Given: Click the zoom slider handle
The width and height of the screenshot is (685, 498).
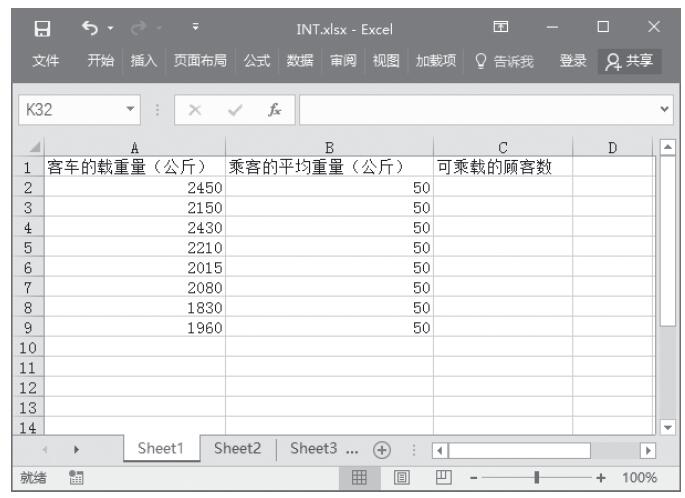Looking at the screenshot, I should tap(537, 478).
